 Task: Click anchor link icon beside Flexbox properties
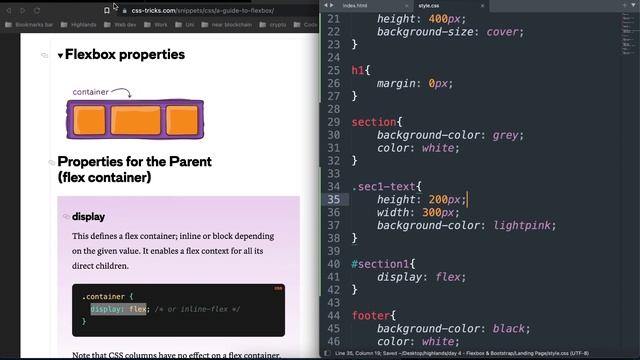coord(44,55)
